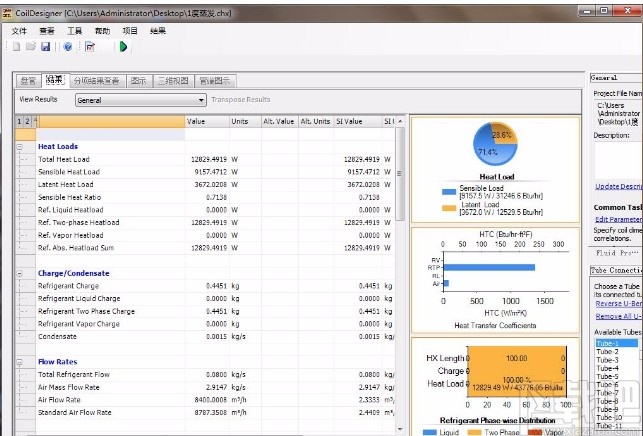Click the results table scroll-up arrow

400,121
